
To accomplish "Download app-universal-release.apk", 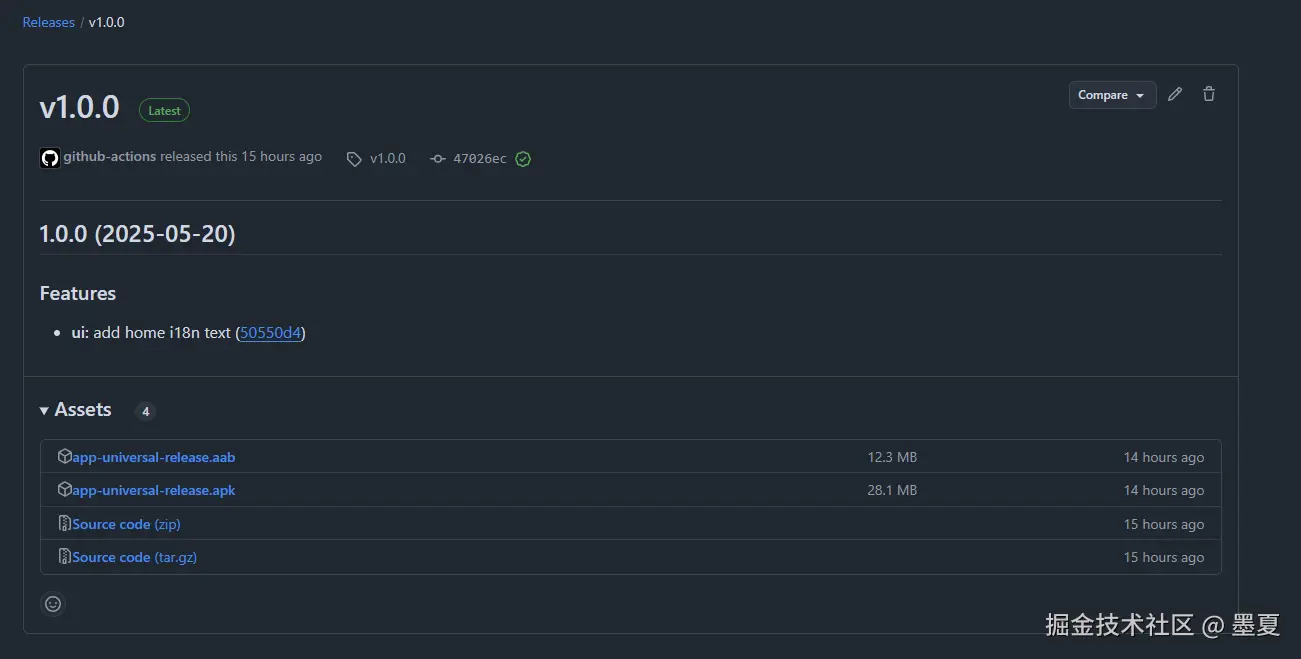I will click(x=154, y=490).
